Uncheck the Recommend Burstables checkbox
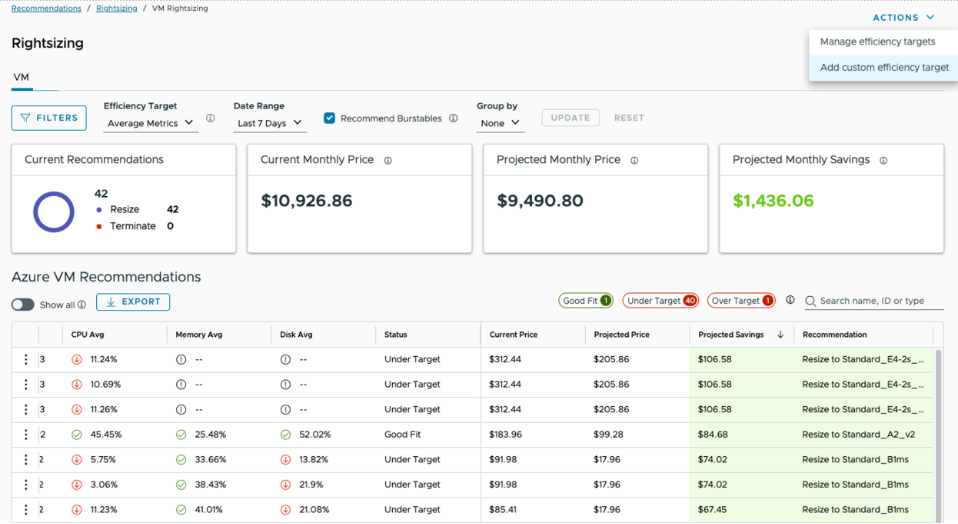 coord(329,118)
